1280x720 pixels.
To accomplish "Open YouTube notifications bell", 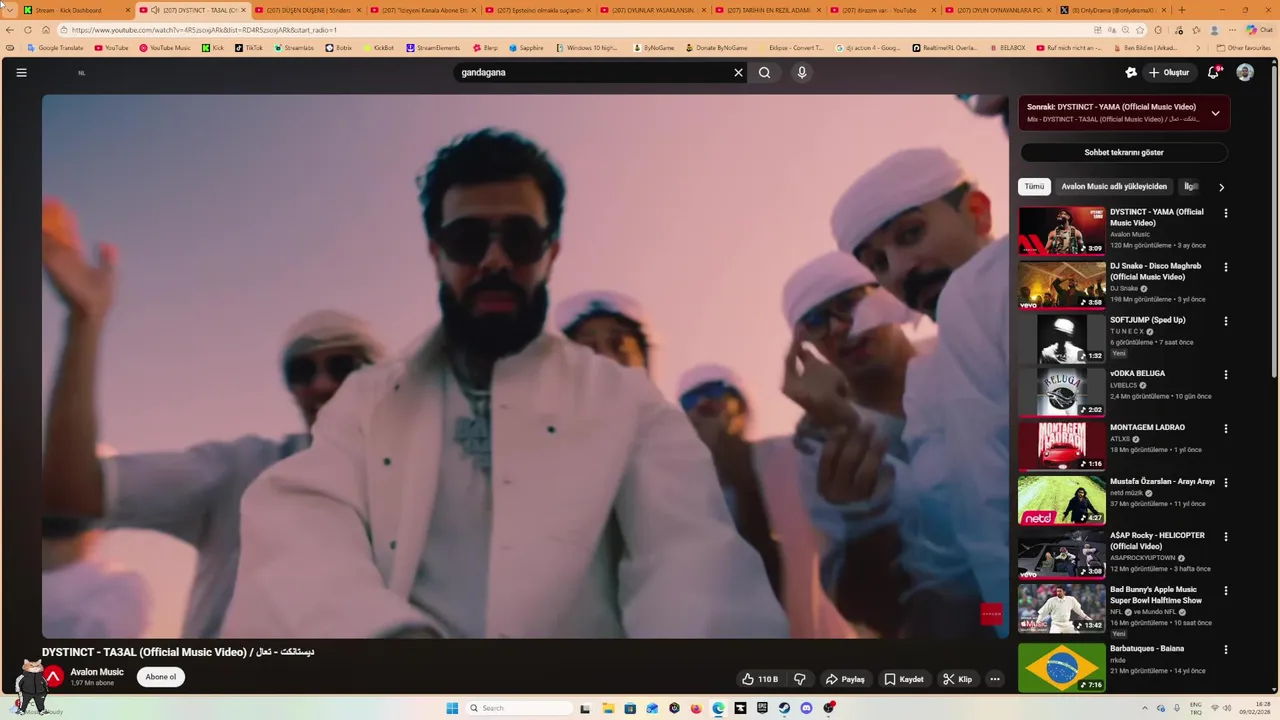I will pyautogui.click(x=1213, y=72).
